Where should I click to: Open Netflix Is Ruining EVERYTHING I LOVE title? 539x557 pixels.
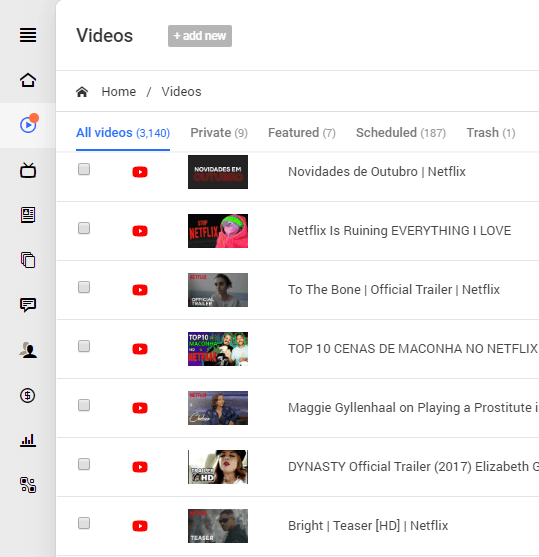(x=399, y=231)
